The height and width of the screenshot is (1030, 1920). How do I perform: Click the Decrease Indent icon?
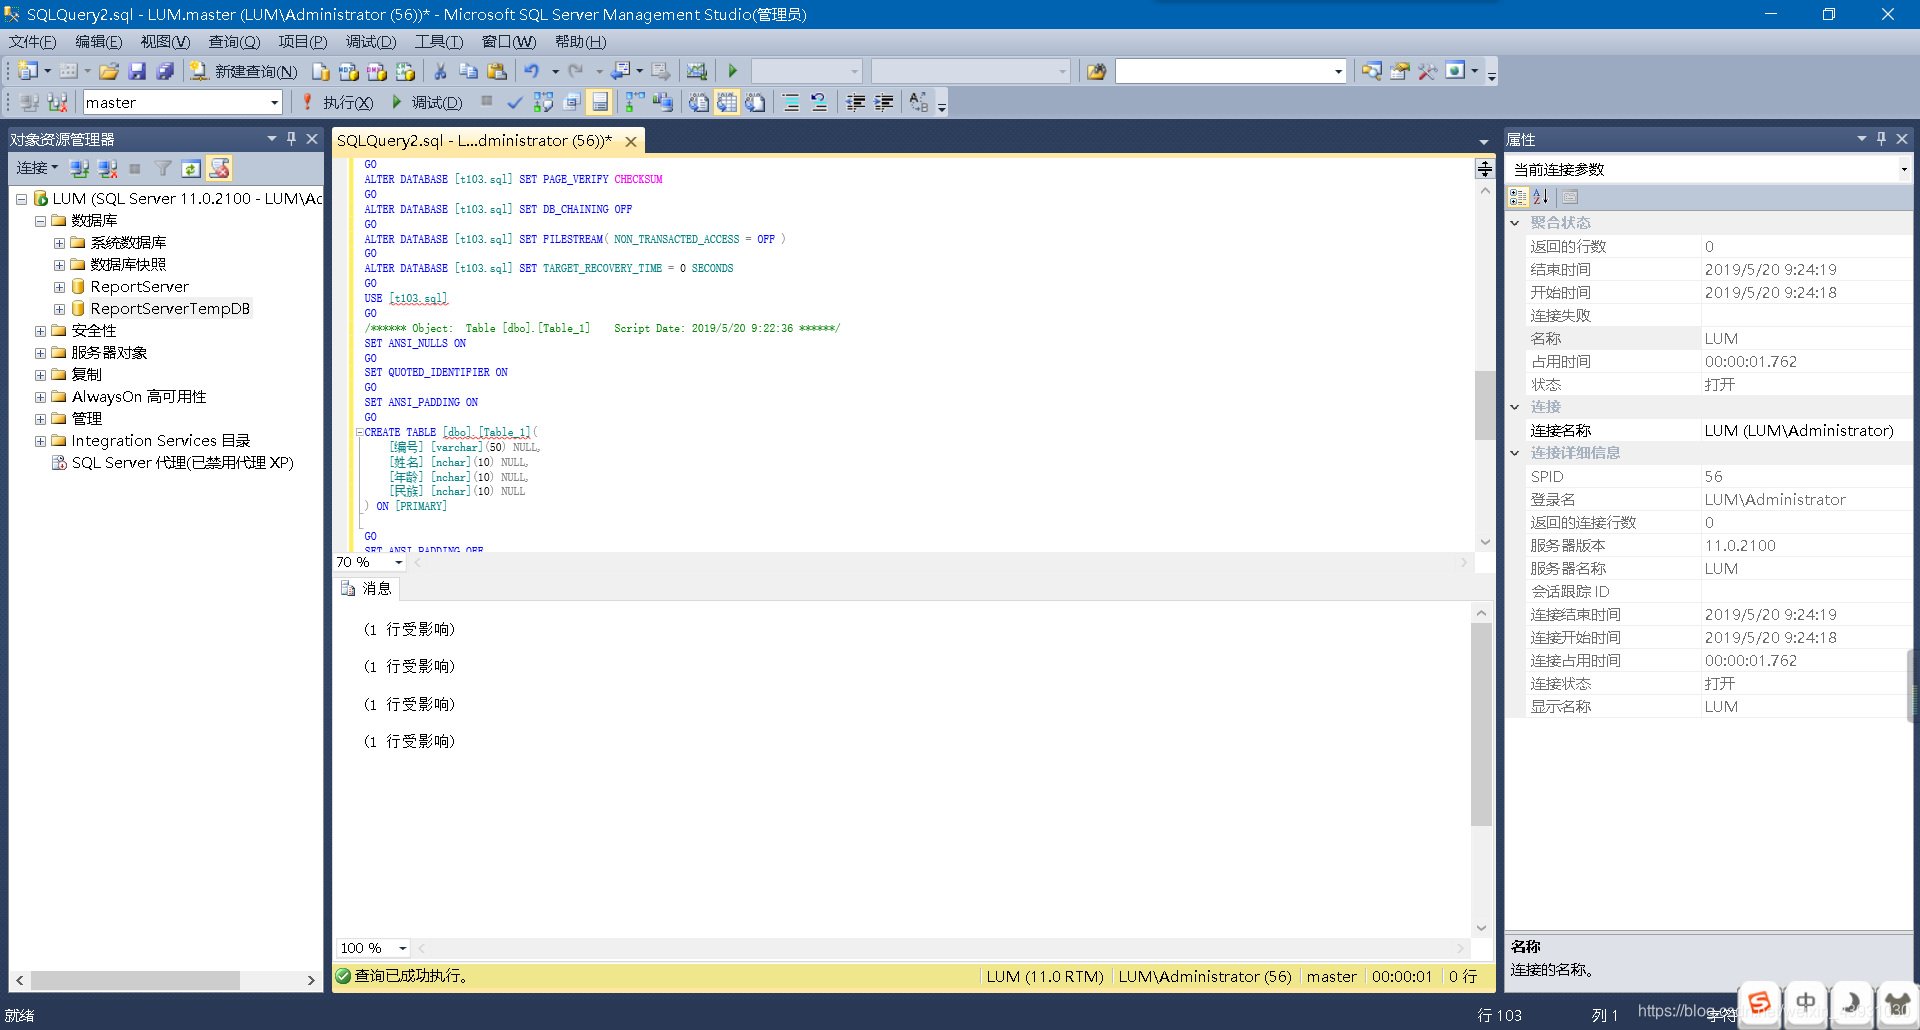coord(855,102)
